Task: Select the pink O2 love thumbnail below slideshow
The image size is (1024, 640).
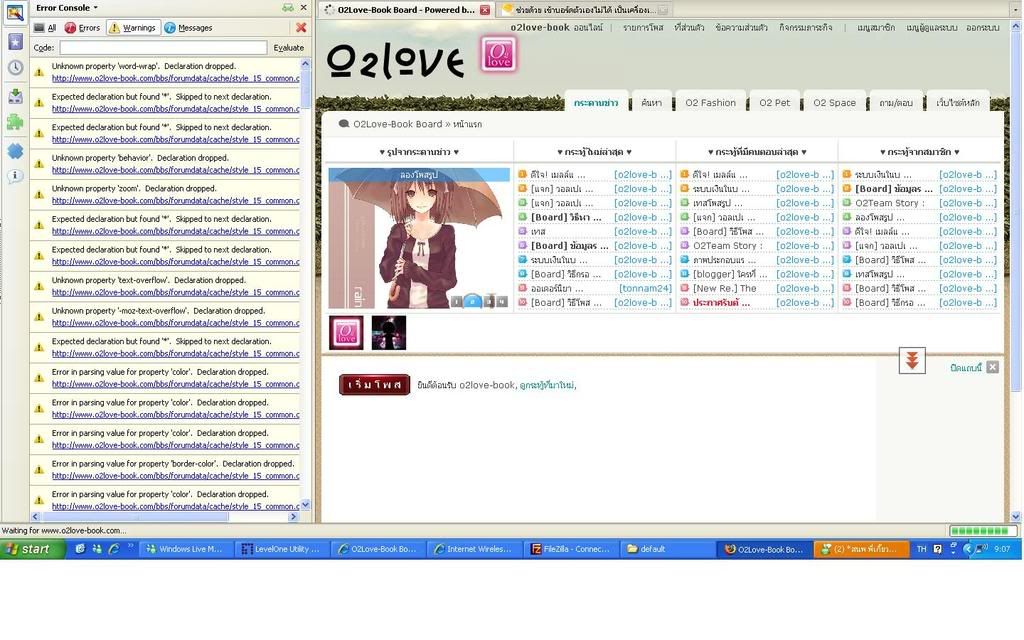Action: pos(346,332)
